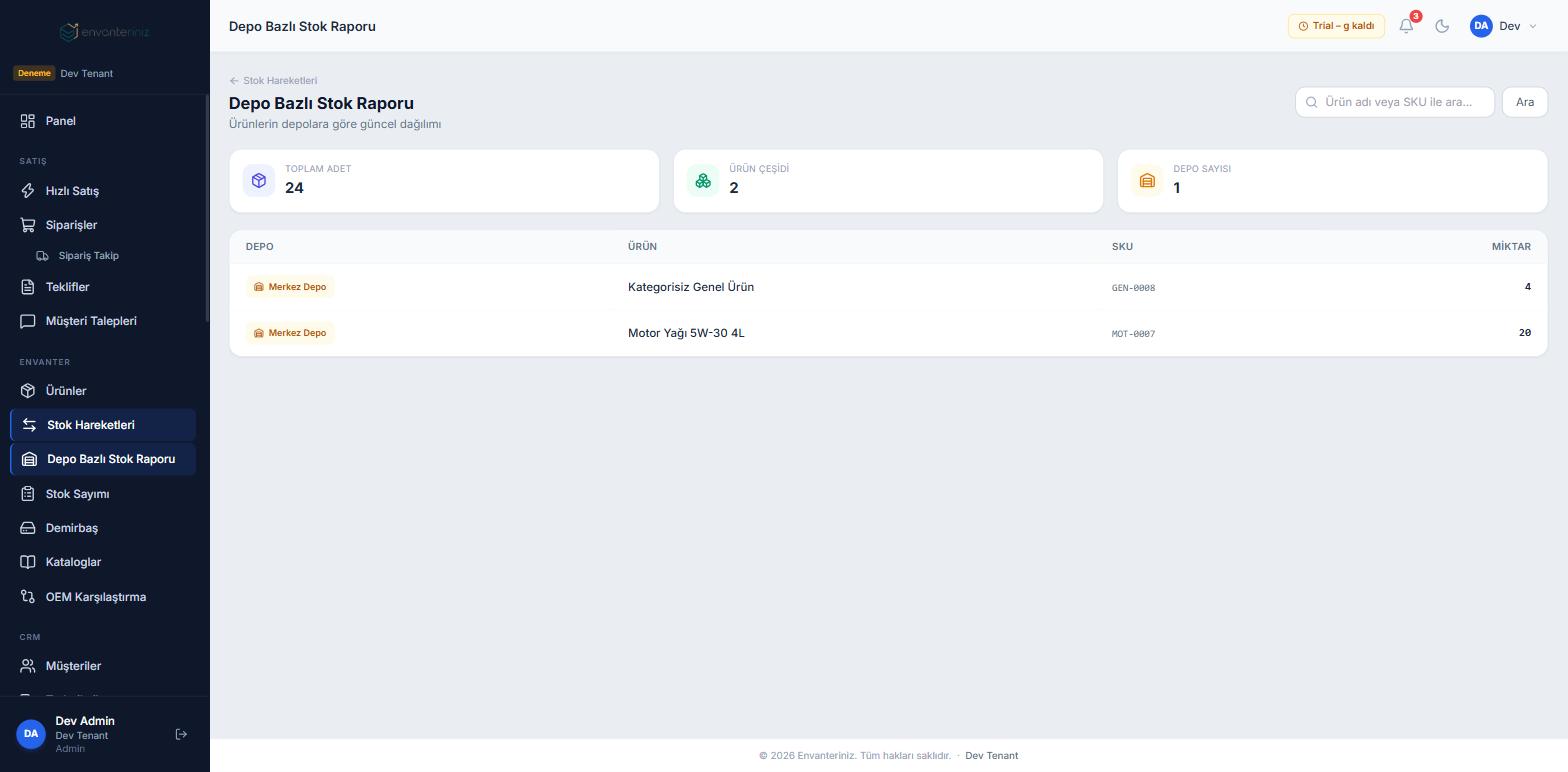Image resolution: width=1568 pixels, height=772 pixels.
Task: Click the MİKTAR column header
Action: pyautogui.click(x=1511, y=247)
